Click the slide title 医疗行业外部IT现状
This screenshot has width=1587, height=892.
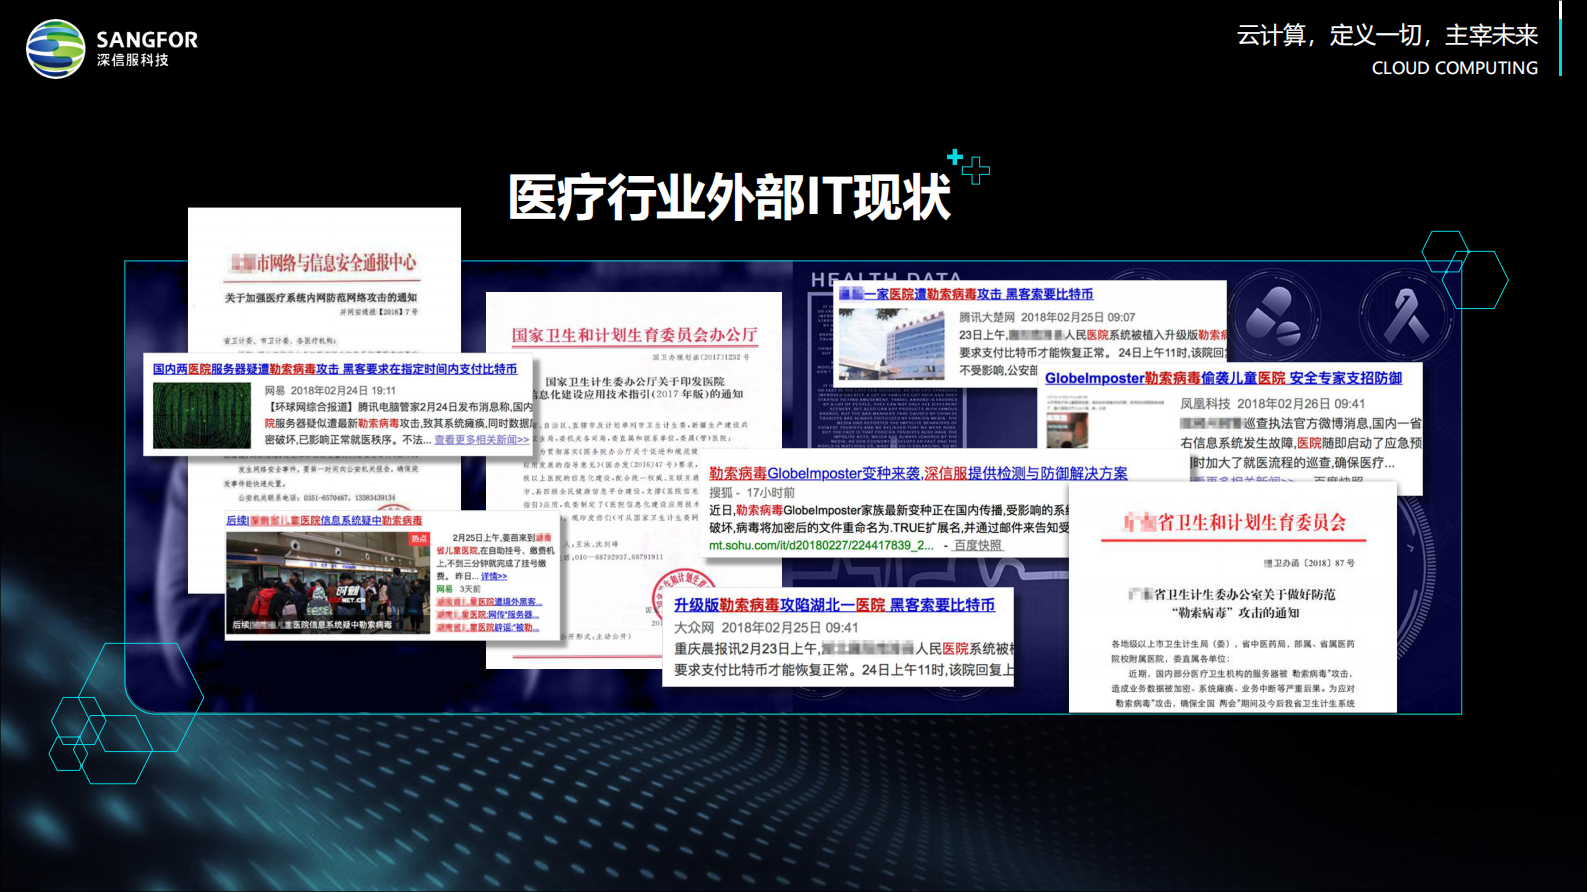click(729, 197)
